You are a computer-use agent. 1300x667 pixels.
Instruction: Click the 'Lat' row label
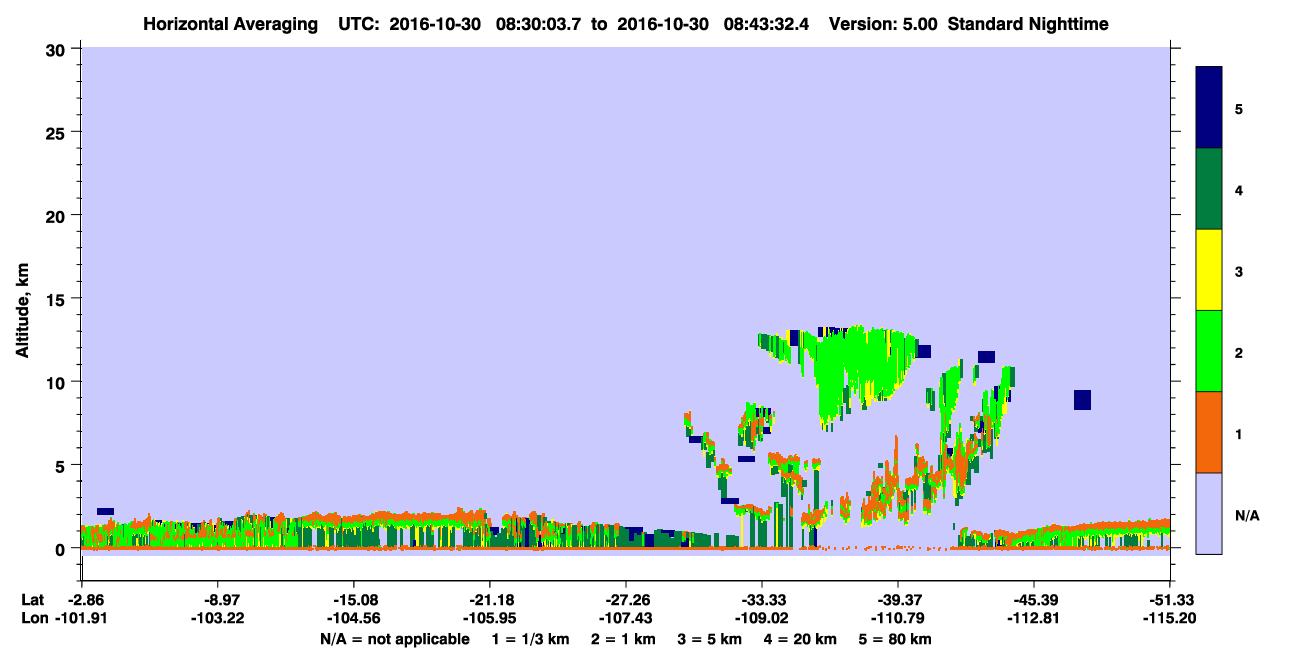[32, 600]
